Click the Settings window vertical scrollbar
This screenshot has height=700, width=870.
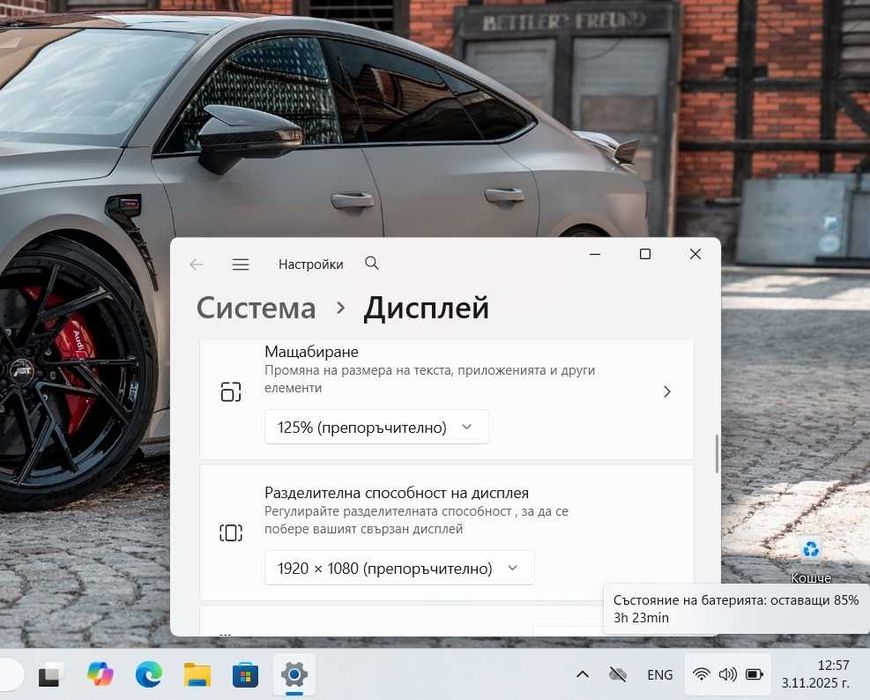coord(716,454)
